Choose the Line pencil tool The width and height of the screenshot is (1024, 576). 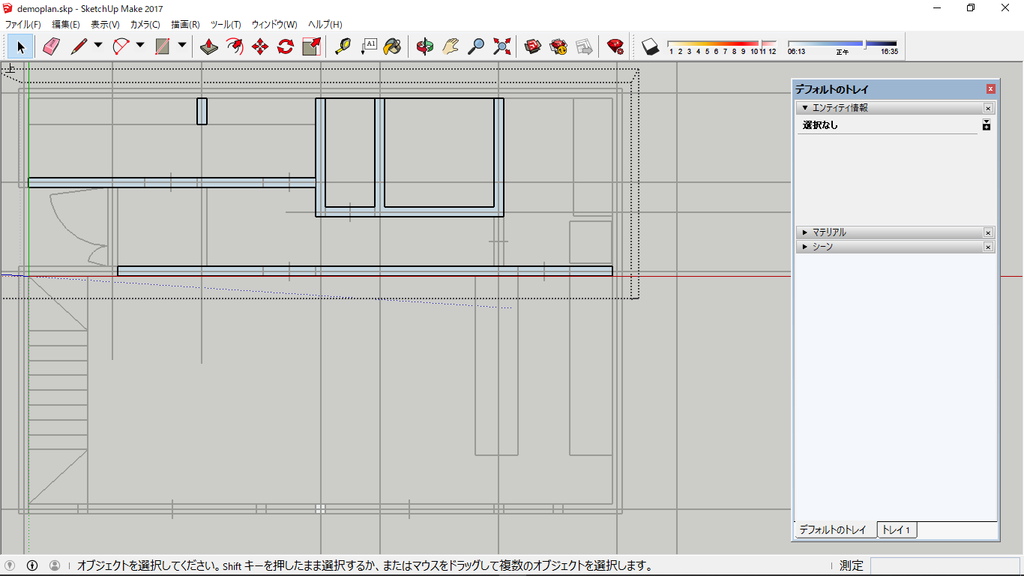pyautogui.click(x=79, y=46)
